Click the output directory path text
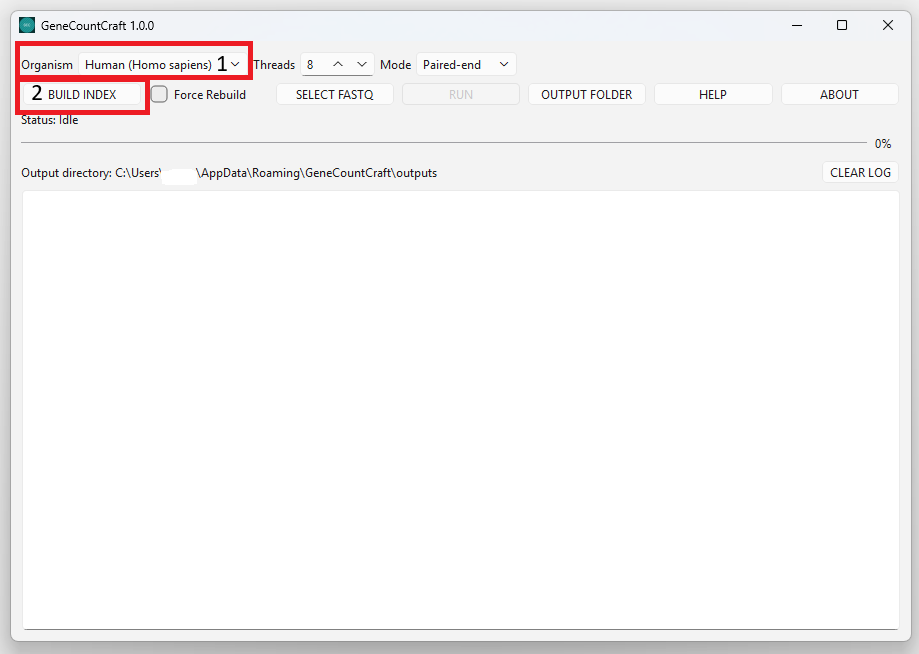 coord(230,172)
